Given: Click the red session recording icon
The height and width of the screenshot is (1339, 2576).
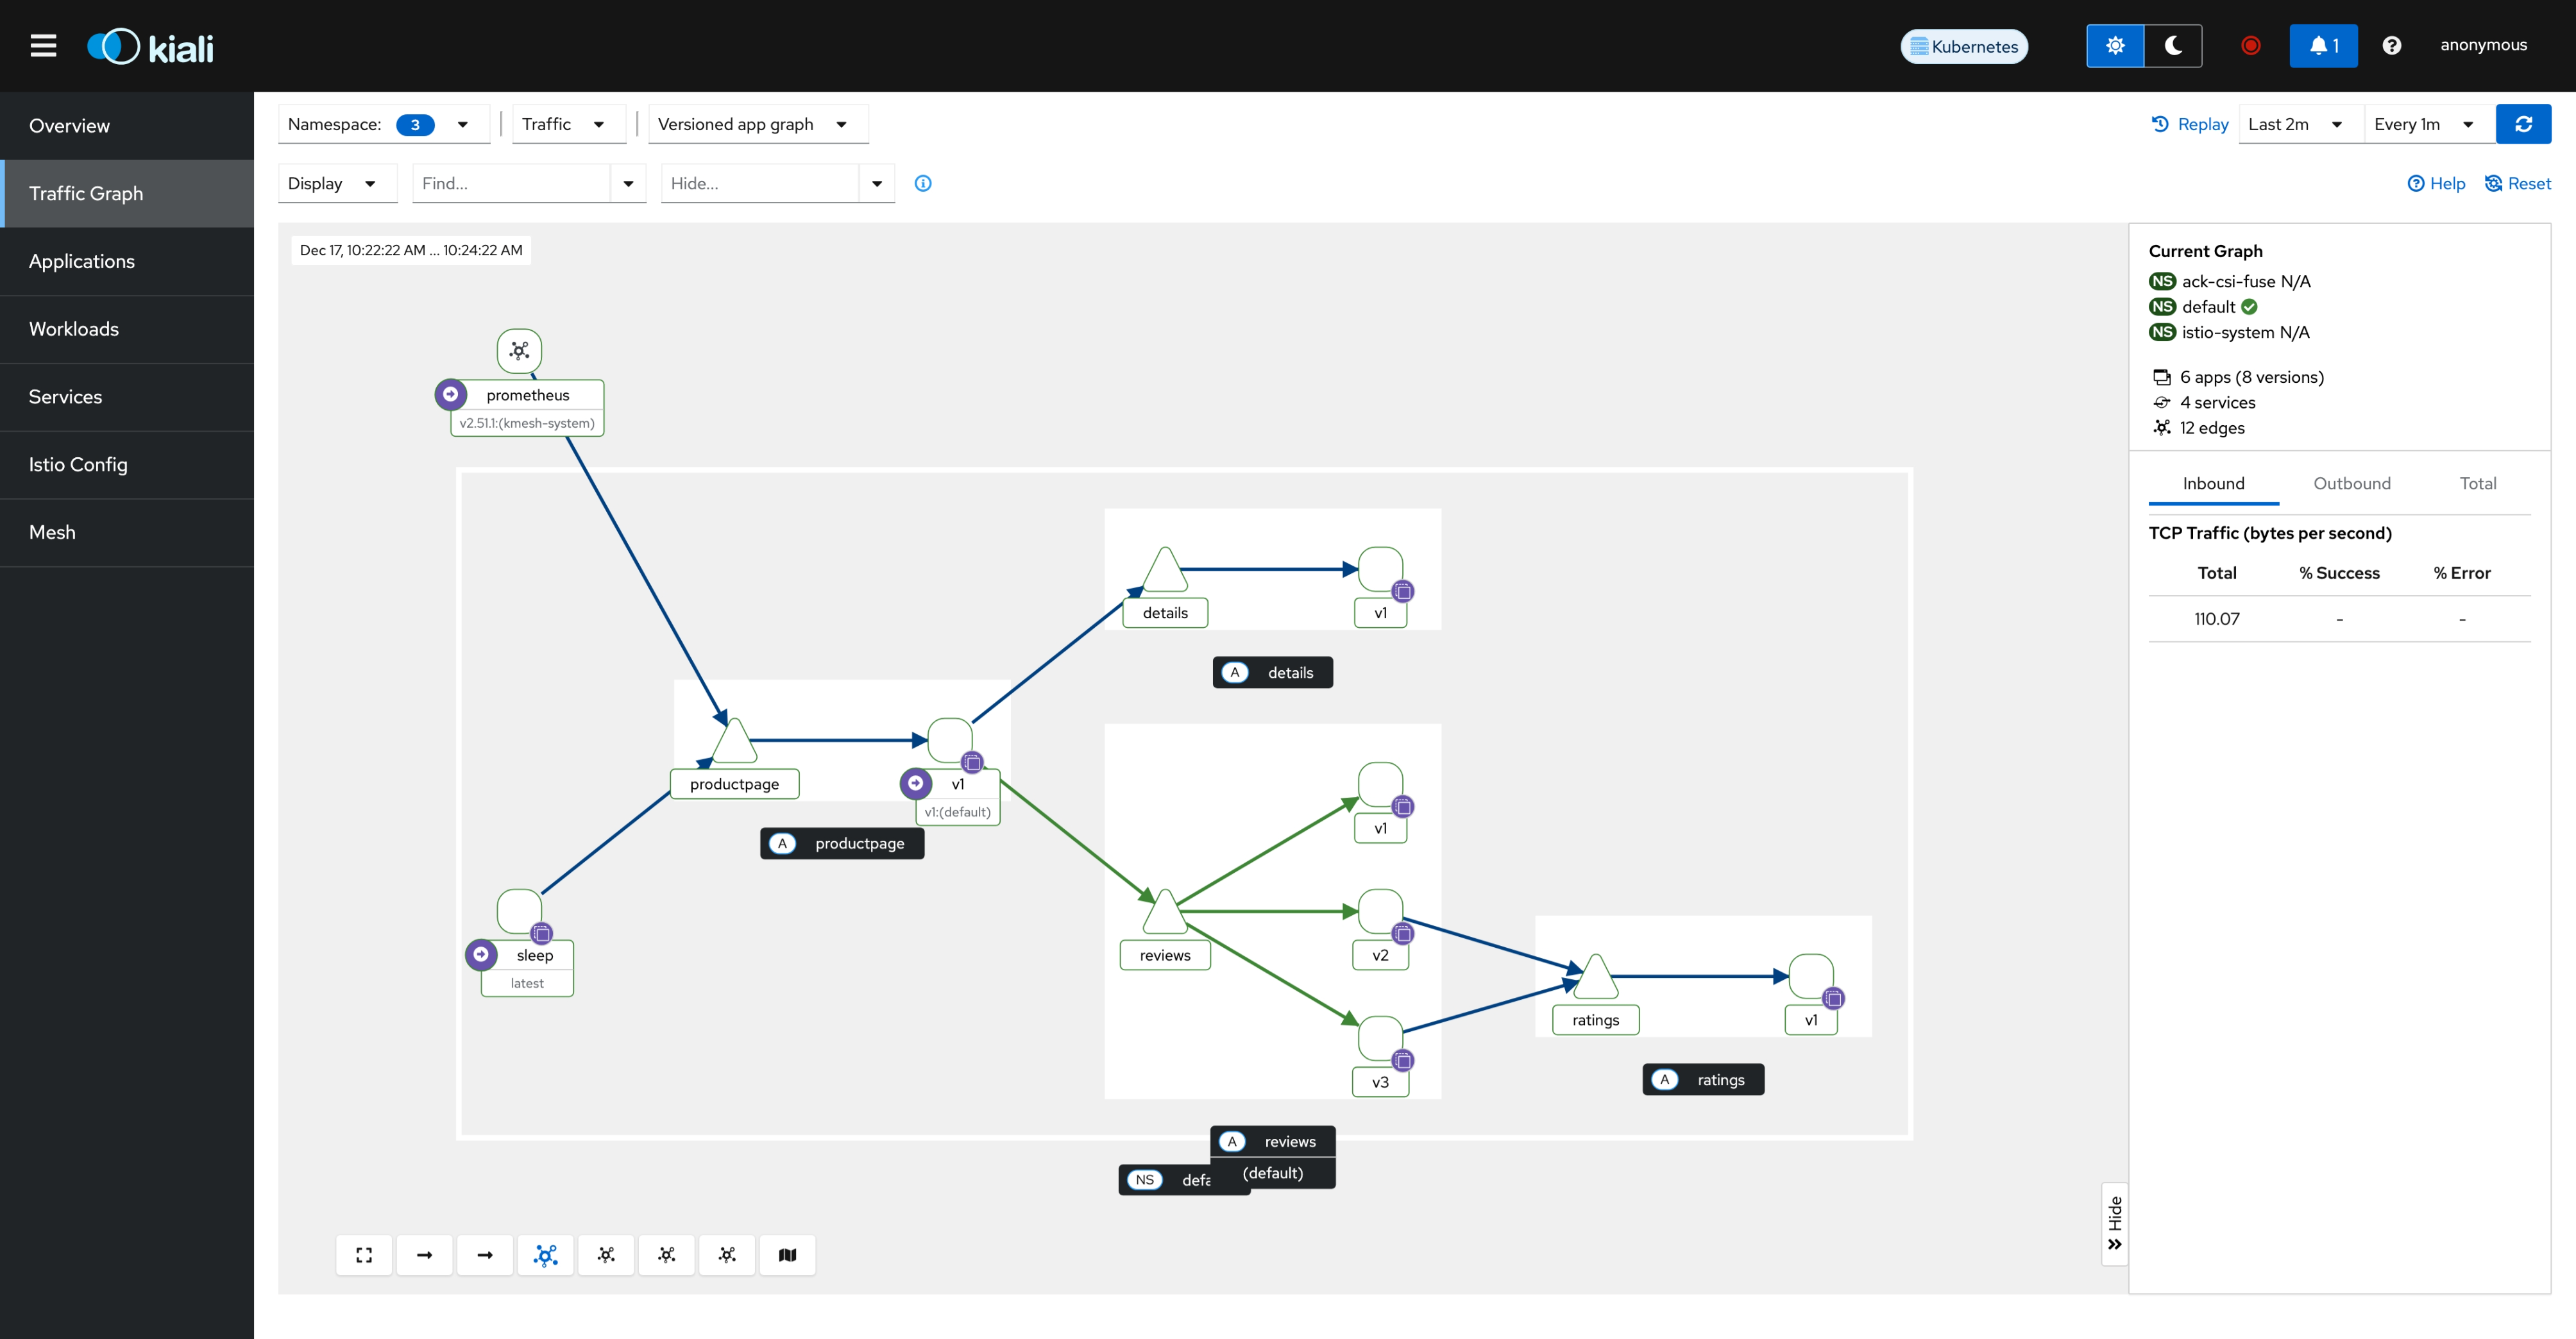Looking at the screenshot, I should coord(2250,46).
